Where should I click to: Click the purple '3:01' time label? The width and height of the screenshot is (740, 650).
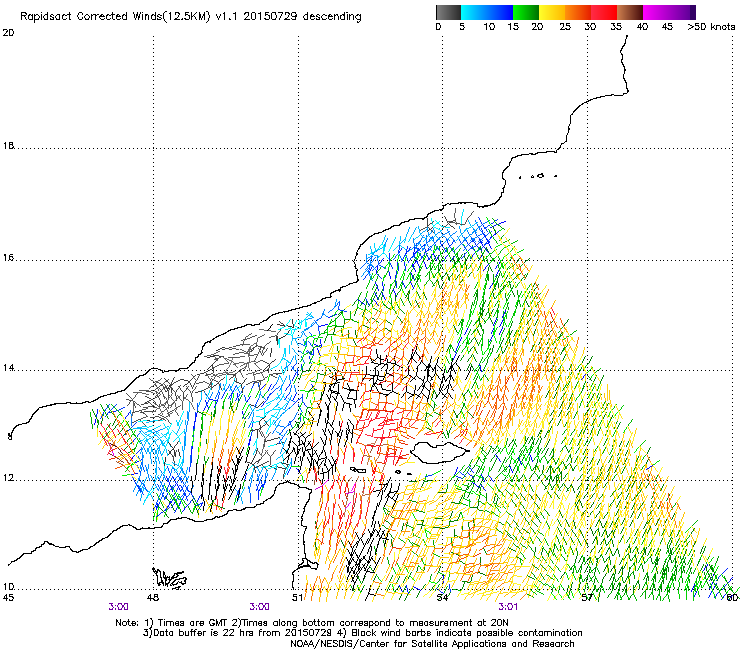click(508, 607)
